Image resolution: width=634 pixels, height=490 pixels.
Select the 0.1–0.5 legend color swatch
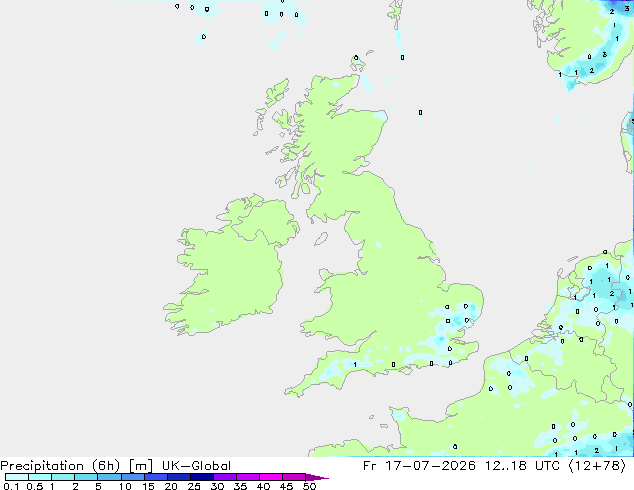[17, 477]
